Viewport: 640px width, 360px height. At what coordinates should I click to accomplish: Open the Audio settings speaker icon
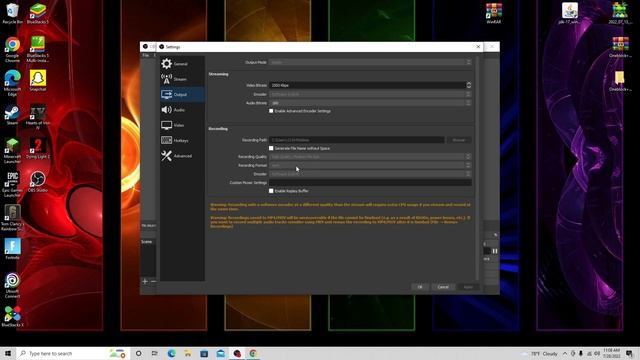167,110
